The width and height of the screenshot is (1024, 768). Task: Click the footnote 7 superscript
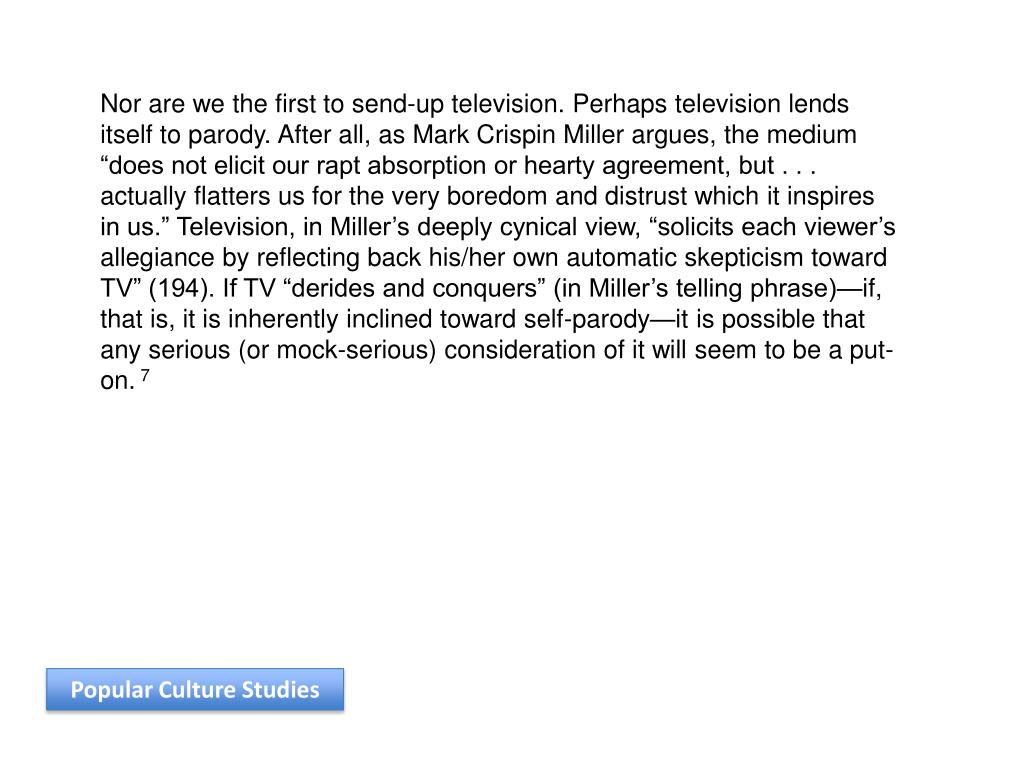pyautogui.click(x=145, y=376)
